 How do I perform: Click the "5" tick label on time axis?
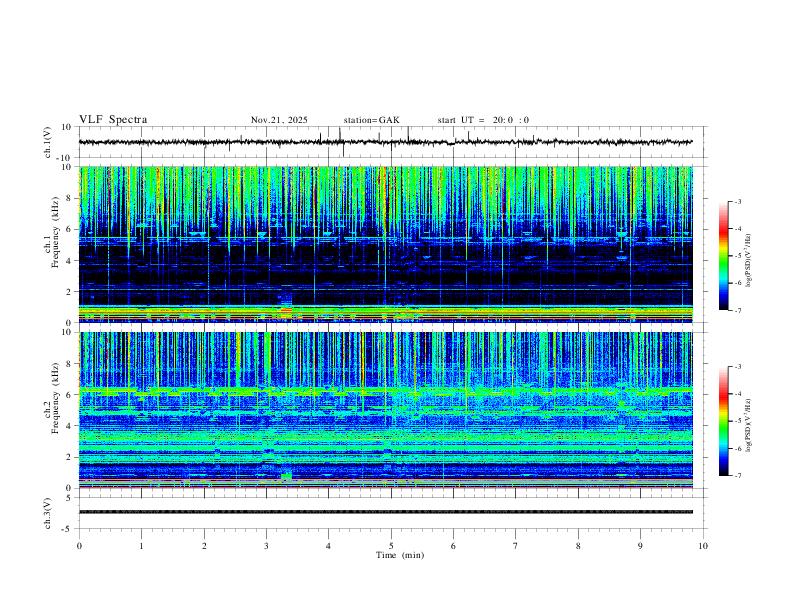391,546
